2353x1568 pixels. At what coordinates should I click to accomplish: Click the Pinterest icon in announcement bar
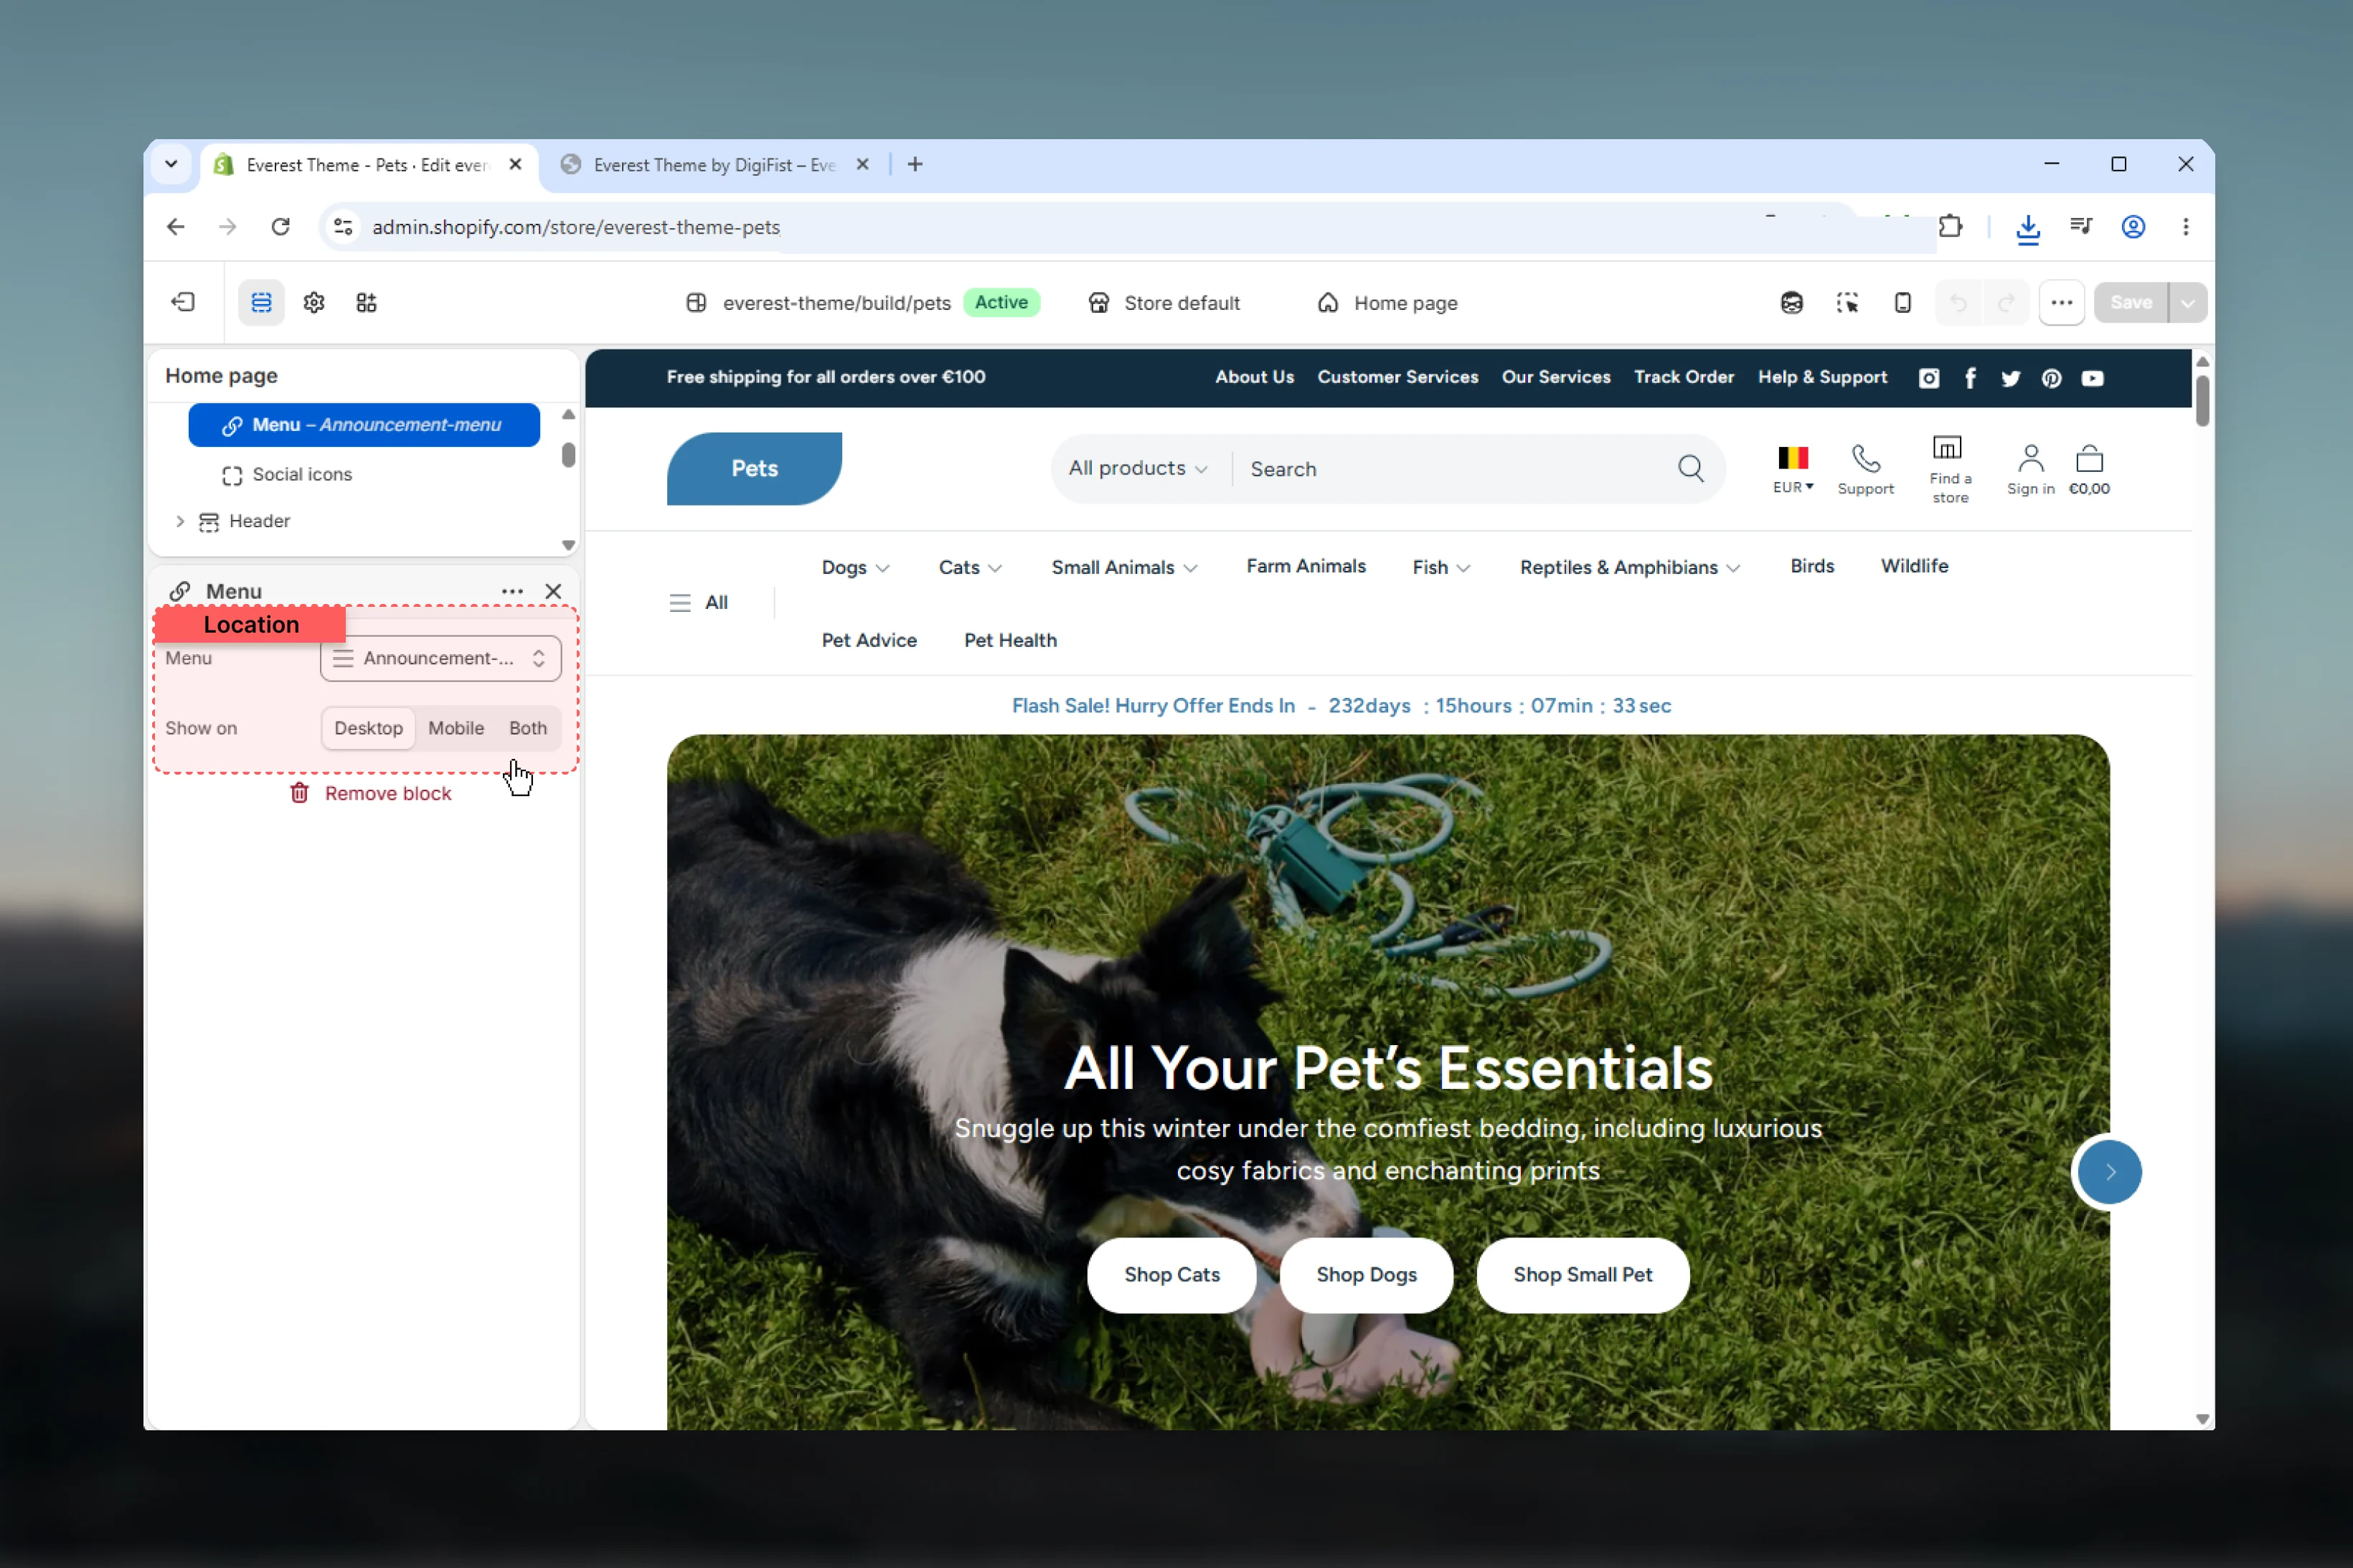(x=2051, y=378)
